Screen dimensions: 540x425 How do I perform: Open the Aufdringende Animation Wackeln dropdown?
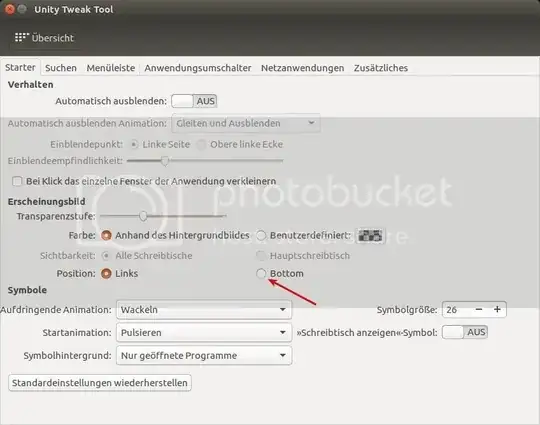coord(204,310)
